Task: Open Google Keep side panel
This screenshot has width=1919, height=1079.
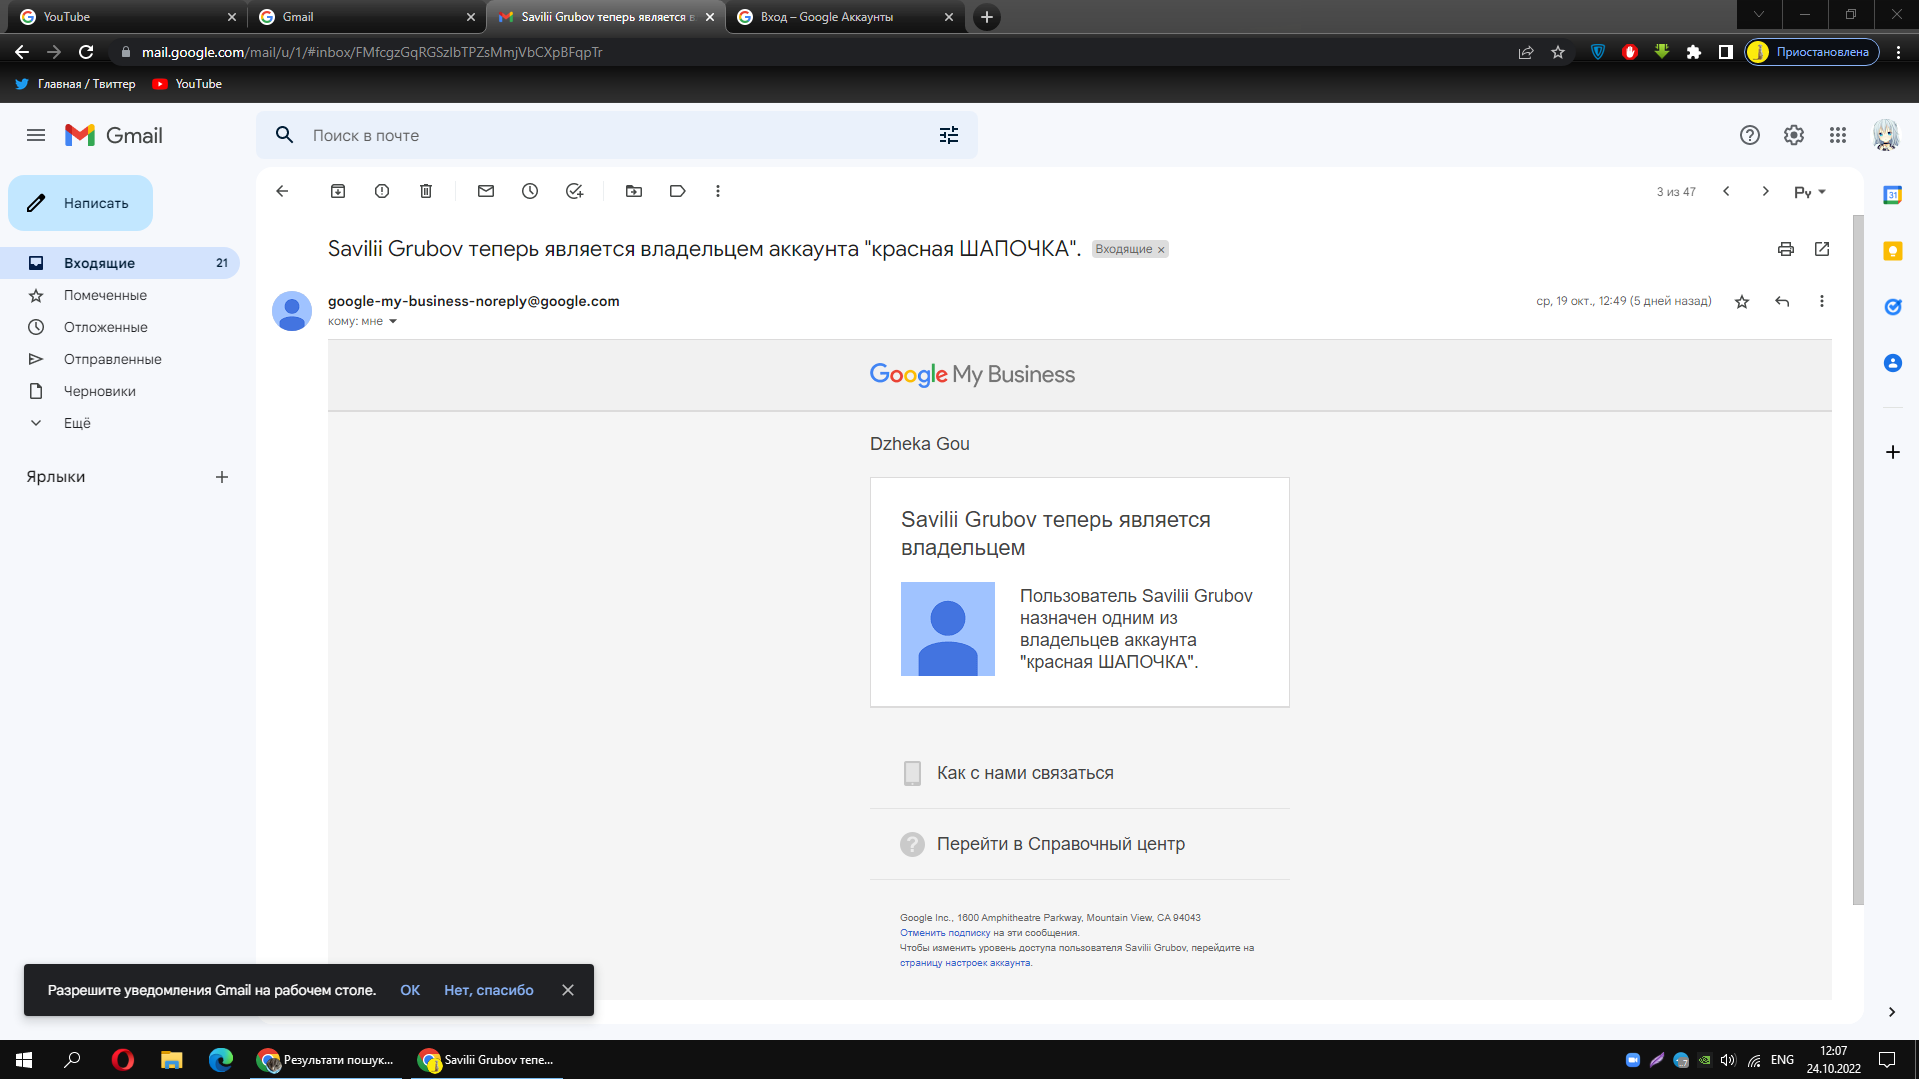Action: pyautogui.click(x=1893, y=251)
